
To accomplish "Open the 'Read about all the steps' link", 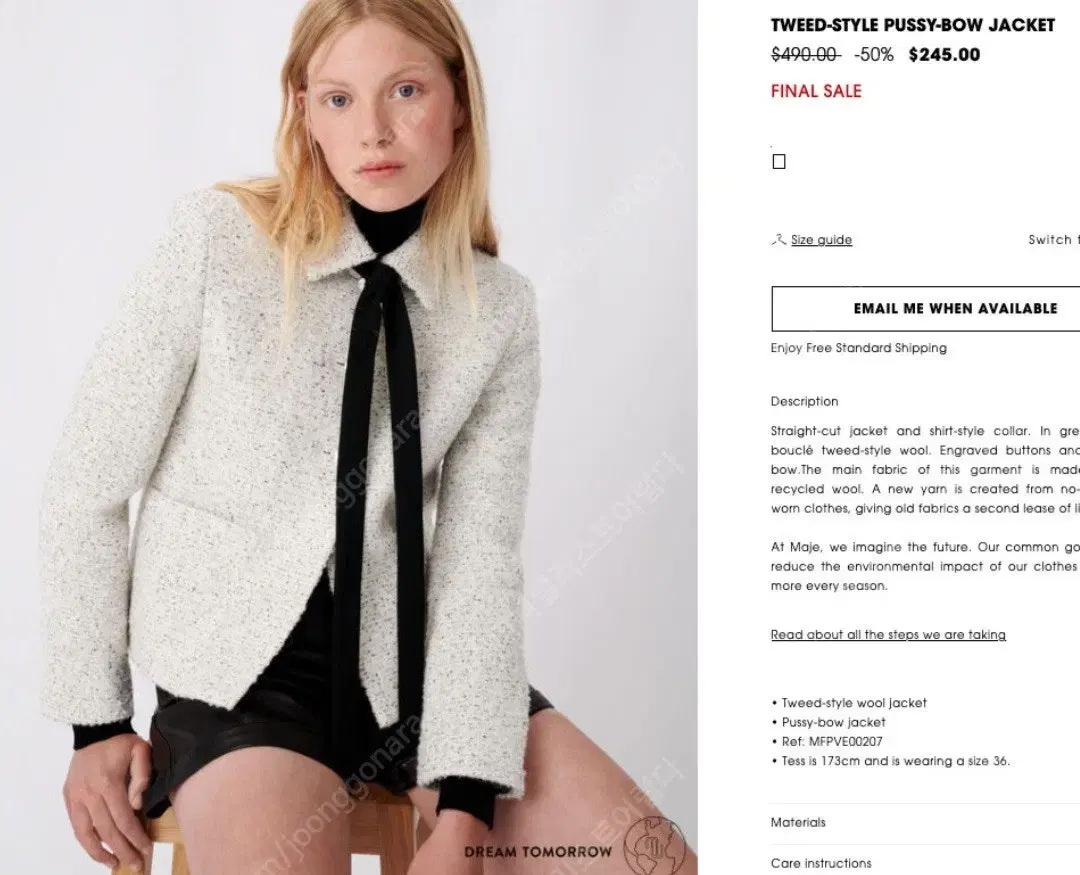I will (888, 635).
